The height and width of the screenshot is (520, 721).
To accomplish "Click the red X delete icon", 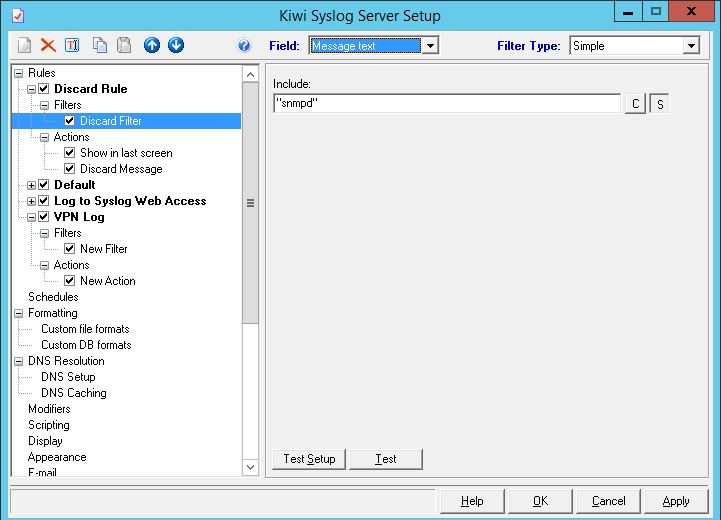I will pos(48,45).
